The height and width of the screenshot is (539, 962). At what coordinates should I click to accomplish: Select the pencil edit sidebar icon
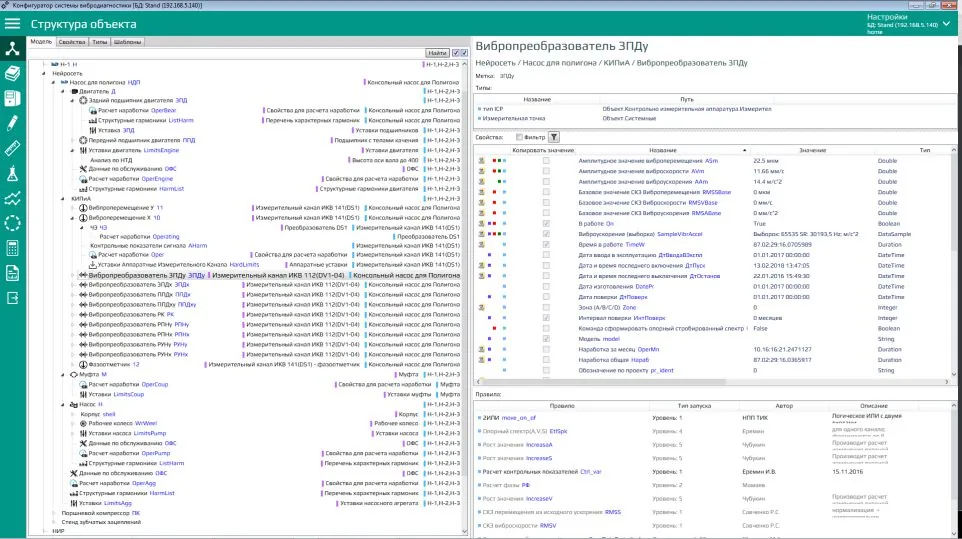[12, 123]
